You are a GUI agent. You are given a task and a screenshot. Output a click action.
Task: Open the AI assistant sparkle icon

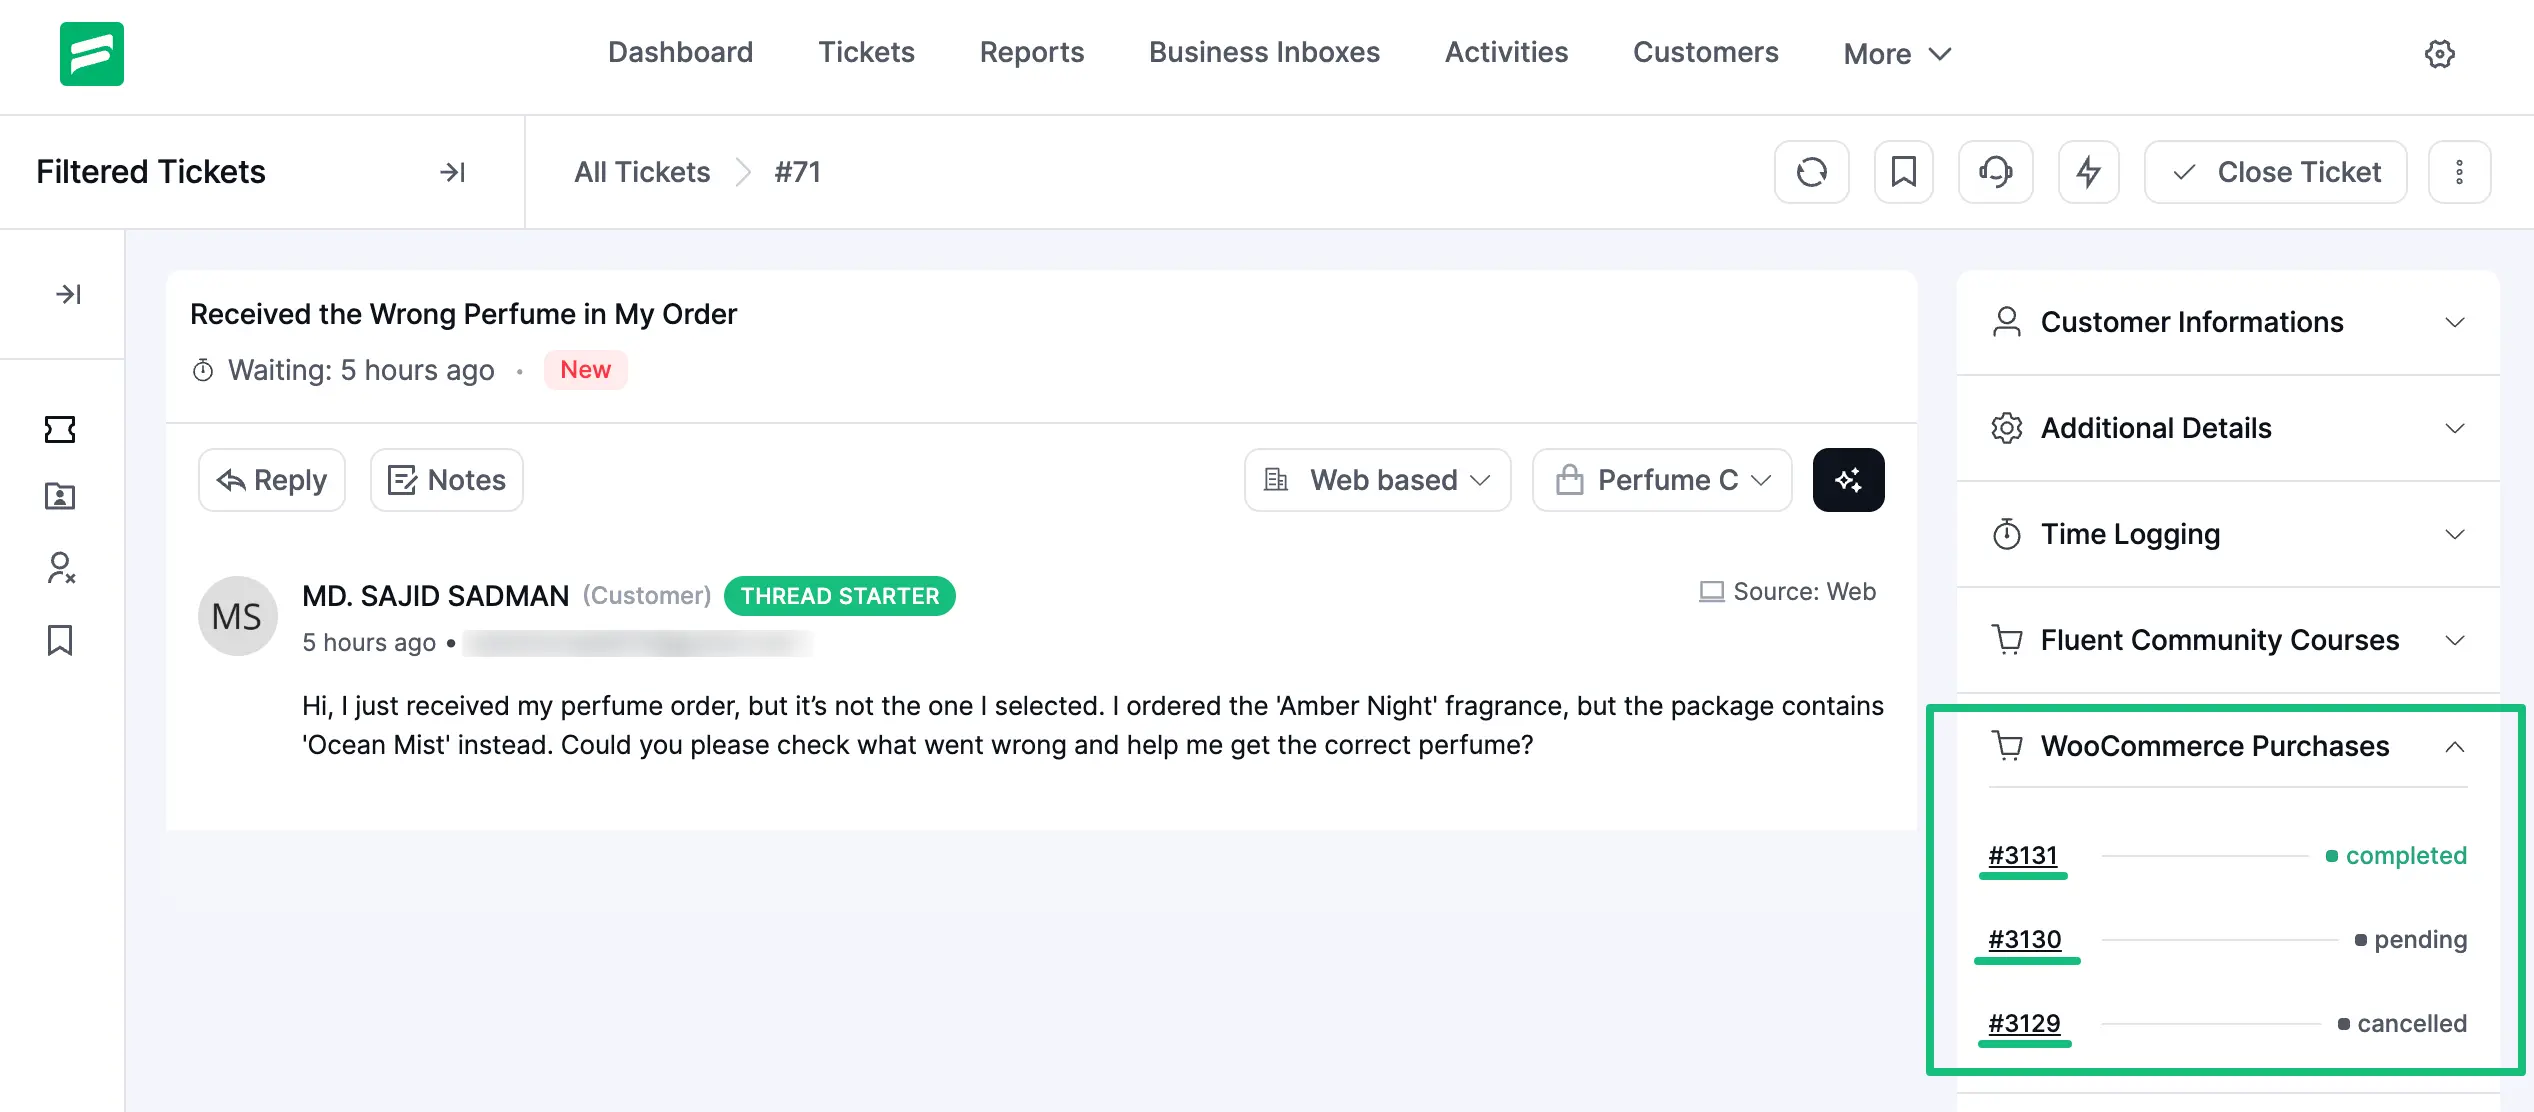pyautogui.click(x=1849, y=480)
